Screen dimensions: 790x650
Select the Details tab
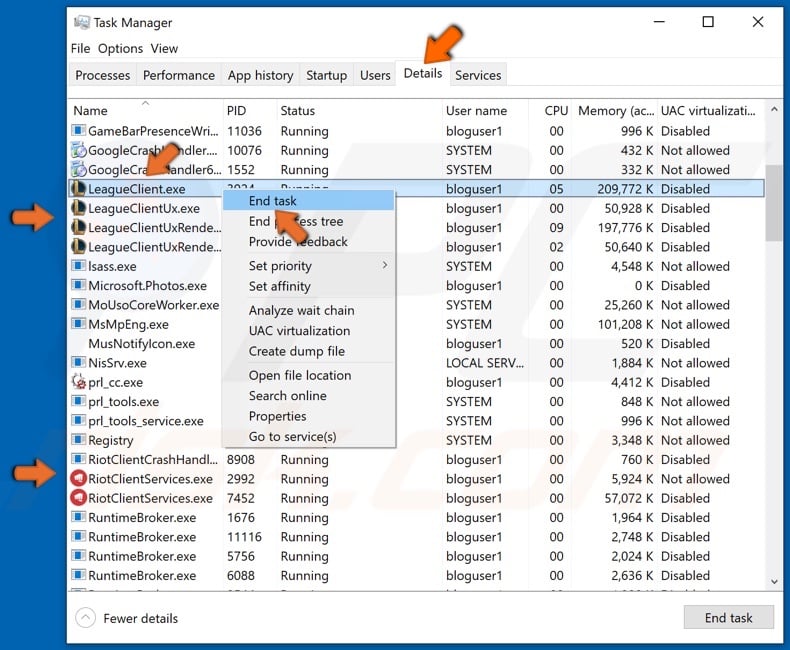[x=423, y=74]
